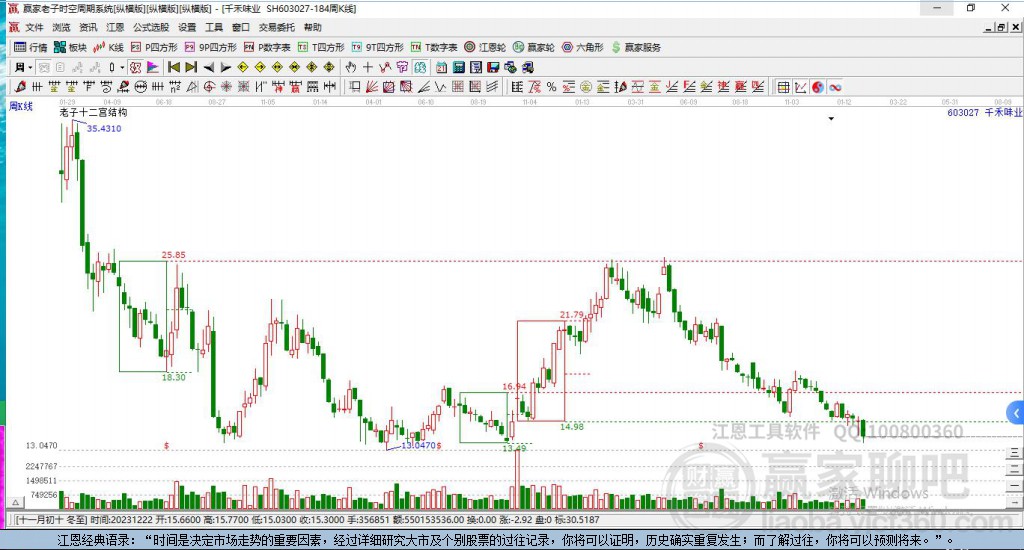Open the 文件 menu
Image resolution: width=1024 pixels, height=550 pixels.
pos(34,27)
